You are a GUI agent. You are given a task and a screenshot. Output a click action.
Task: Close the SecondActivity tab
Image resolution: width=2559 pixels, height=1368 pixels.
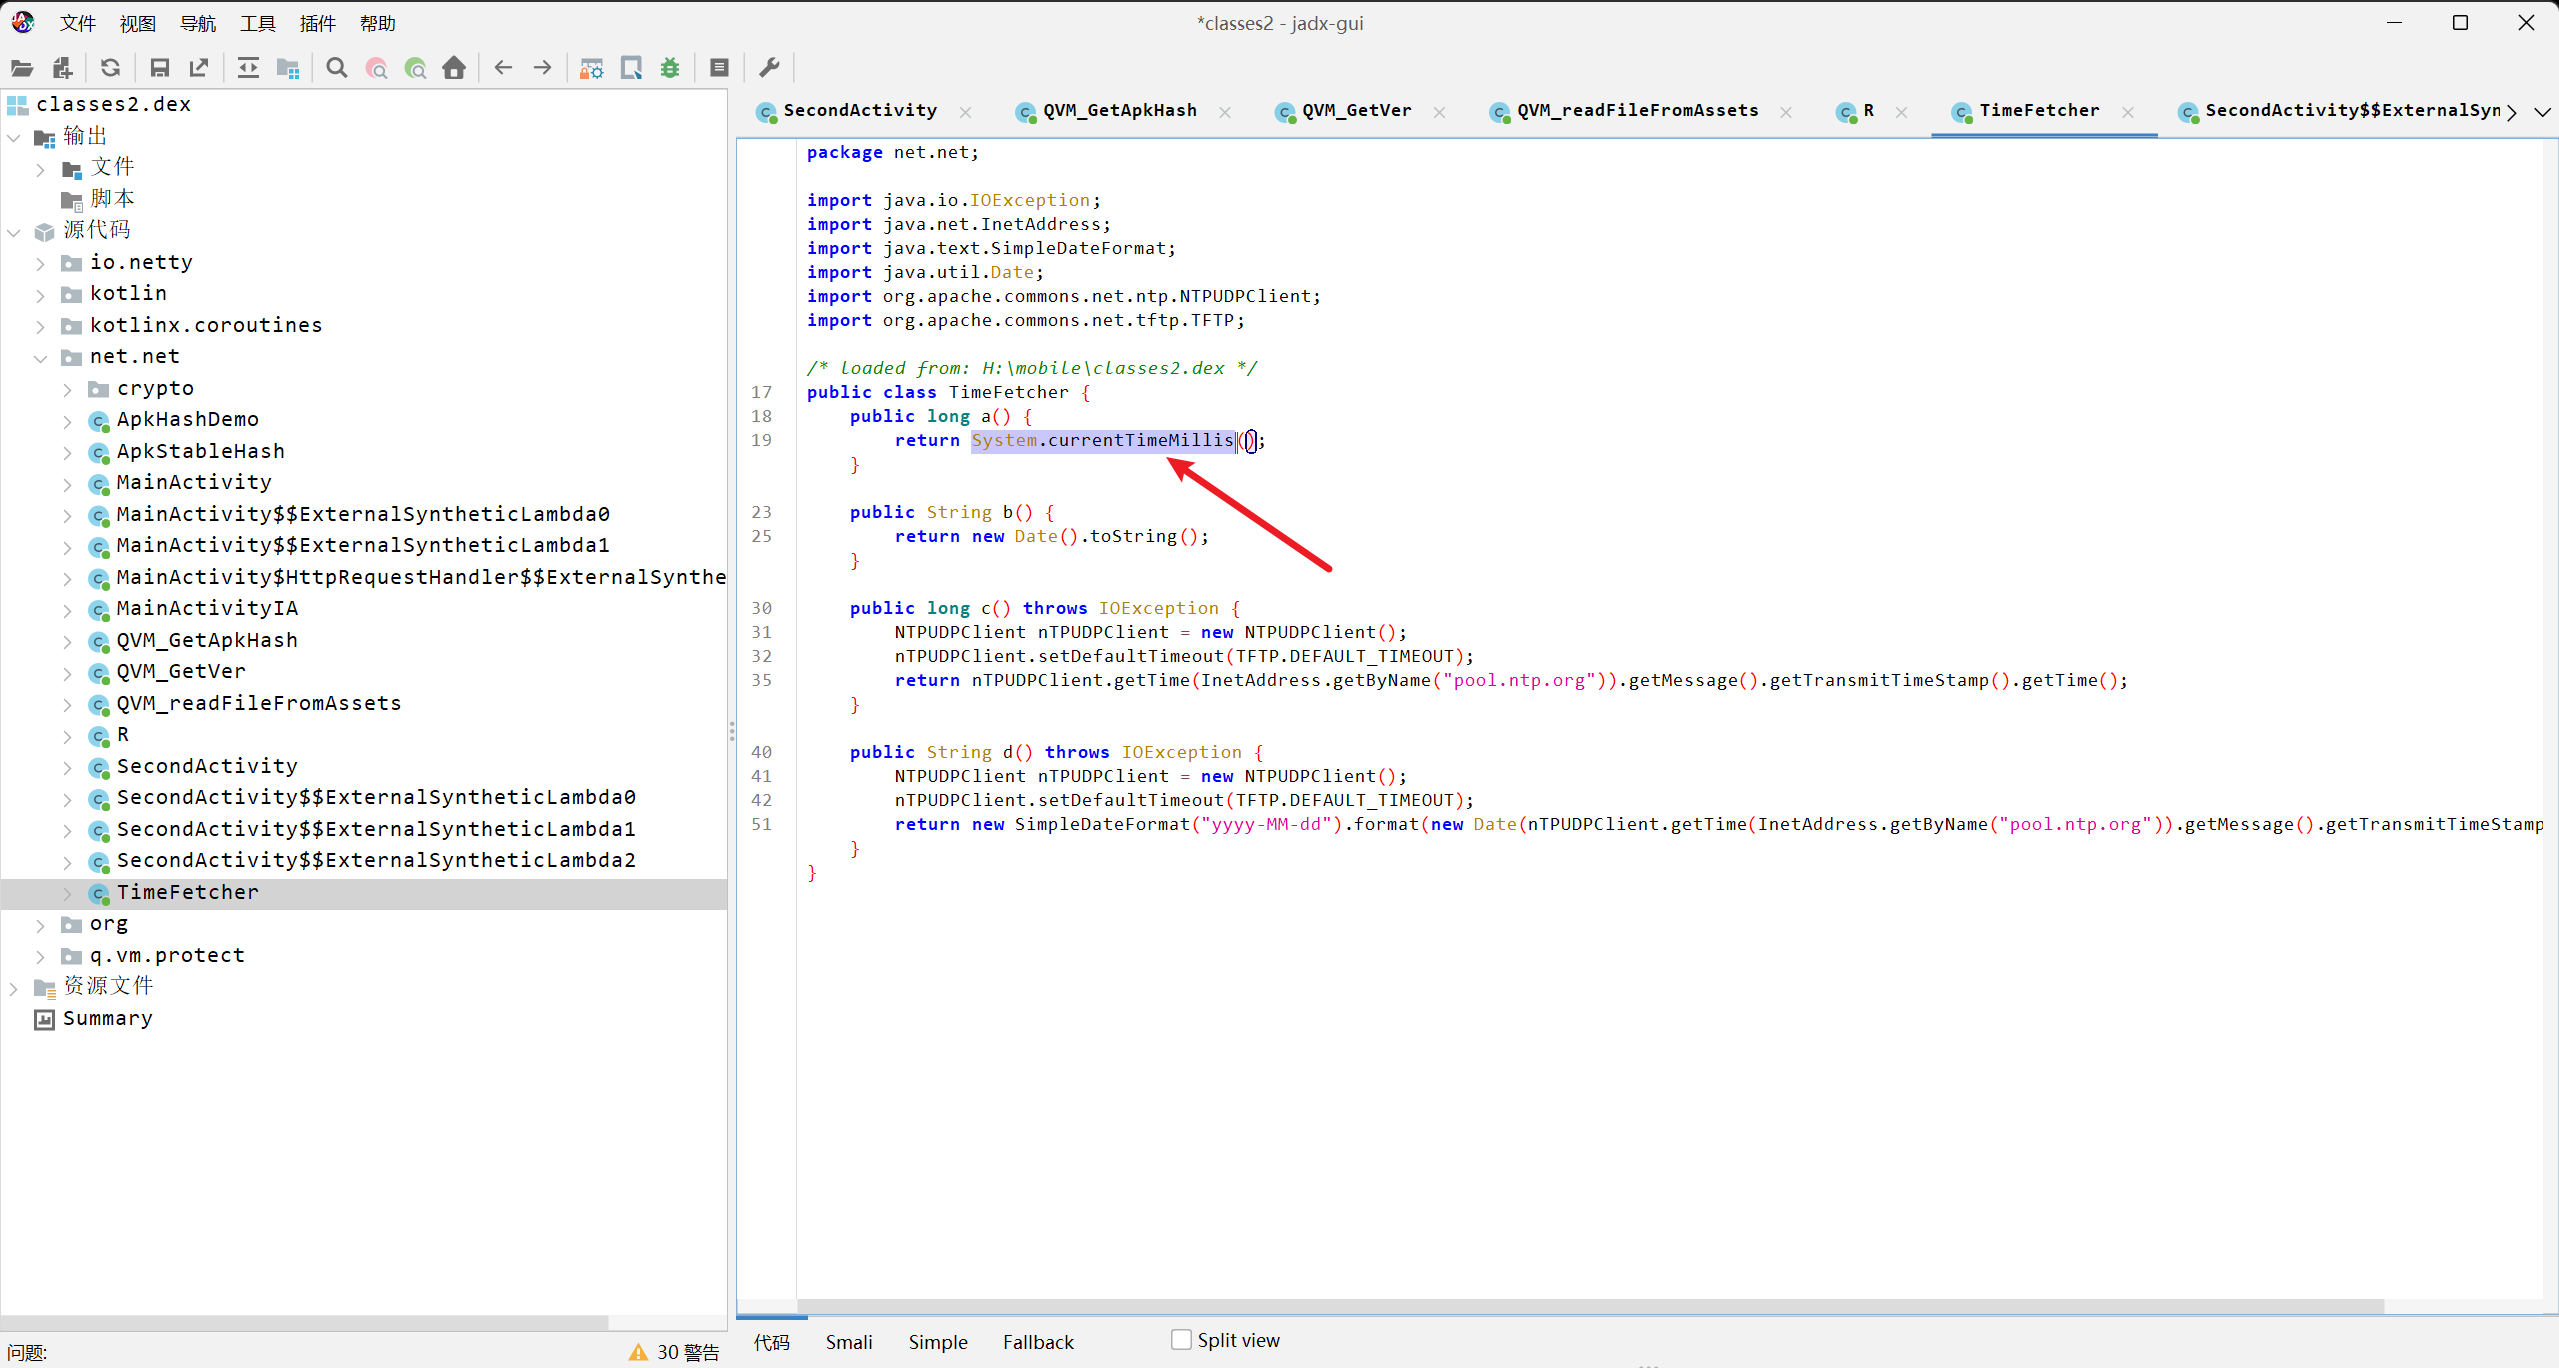point(965,112)
